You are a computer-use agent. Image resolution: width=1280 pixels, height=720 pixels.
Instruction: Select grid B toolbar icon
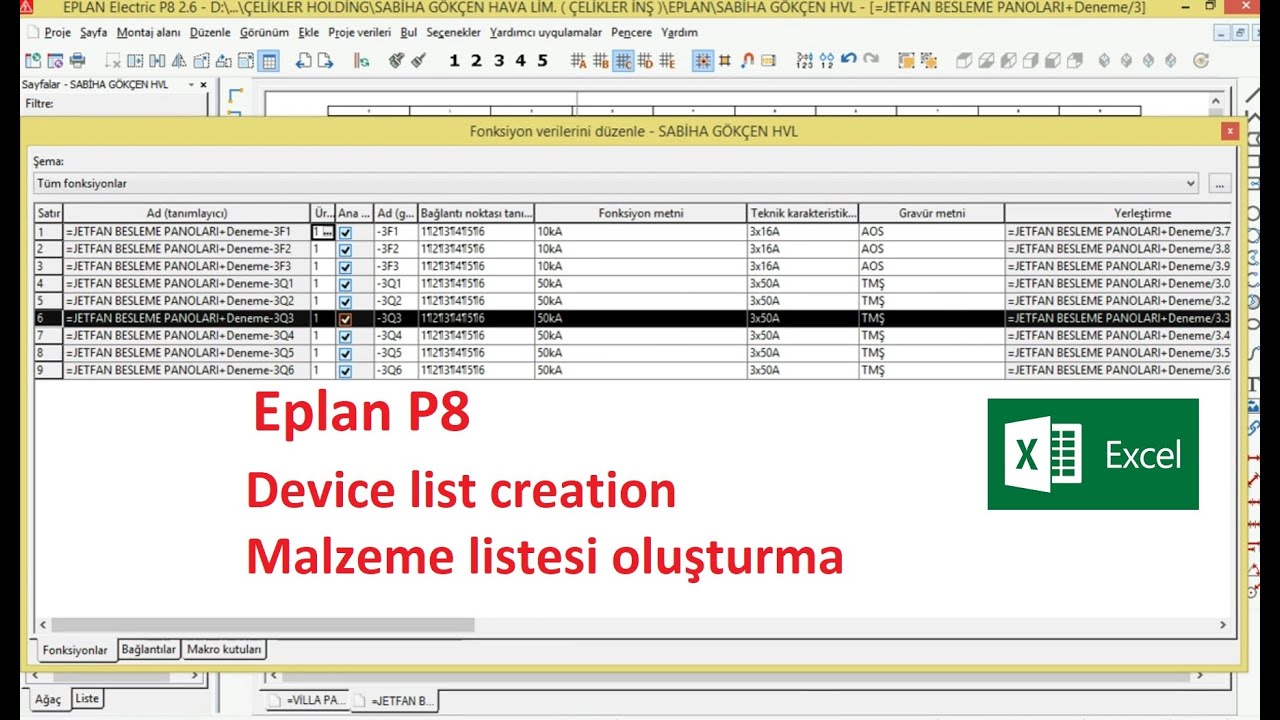[601, 61]
